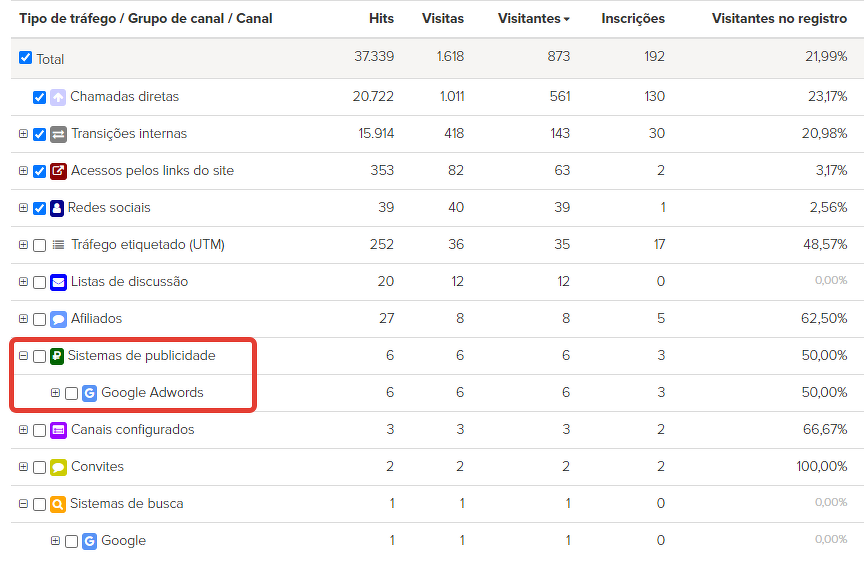Click the Chamadas diretas arrow icon
This screenshot has width=864, height=563.
click(58, 97)
